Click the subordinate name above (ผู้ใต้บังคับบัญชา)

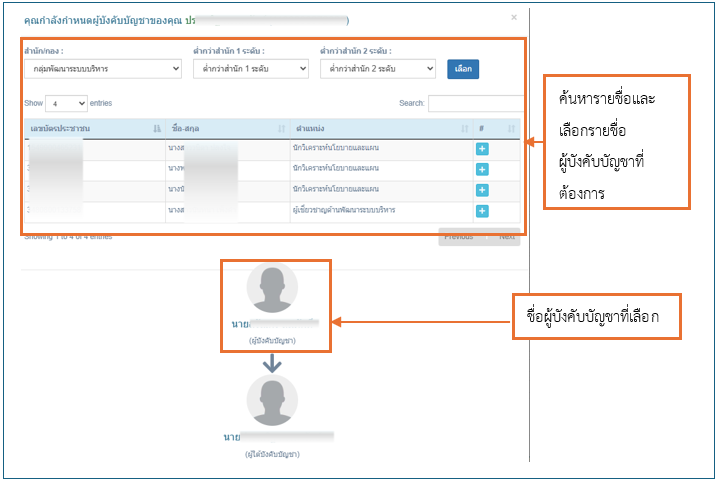pyautogui.click(x=278, y=437)
